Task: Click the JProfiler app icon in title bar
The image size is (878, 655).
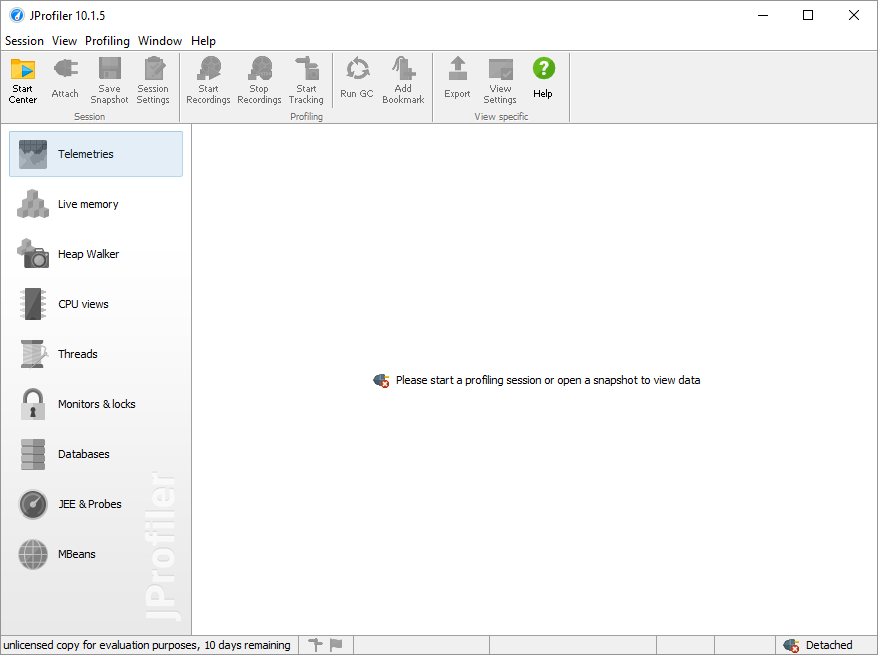Action: [17, 15]
